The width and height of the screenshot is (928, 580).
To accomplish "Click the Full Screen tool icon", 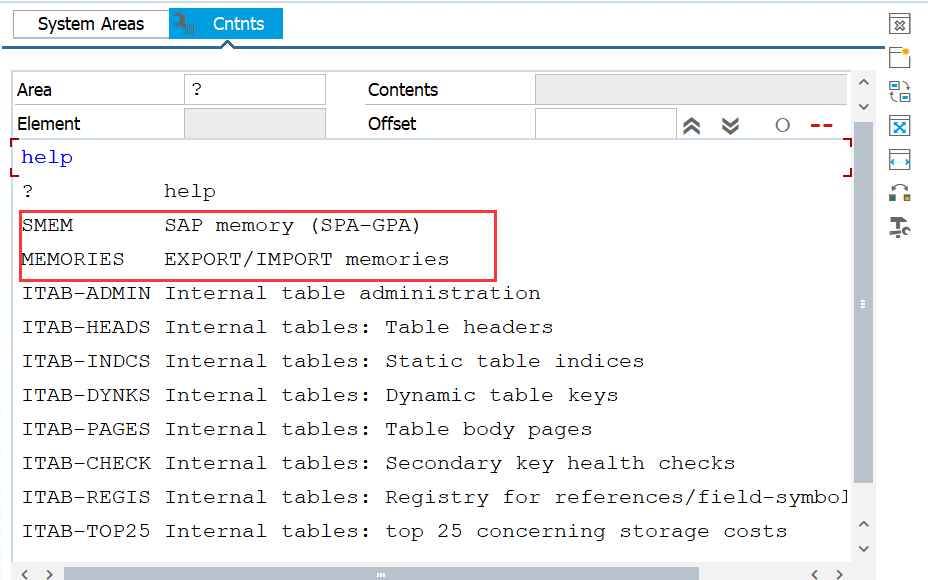I will coord(899,125).
